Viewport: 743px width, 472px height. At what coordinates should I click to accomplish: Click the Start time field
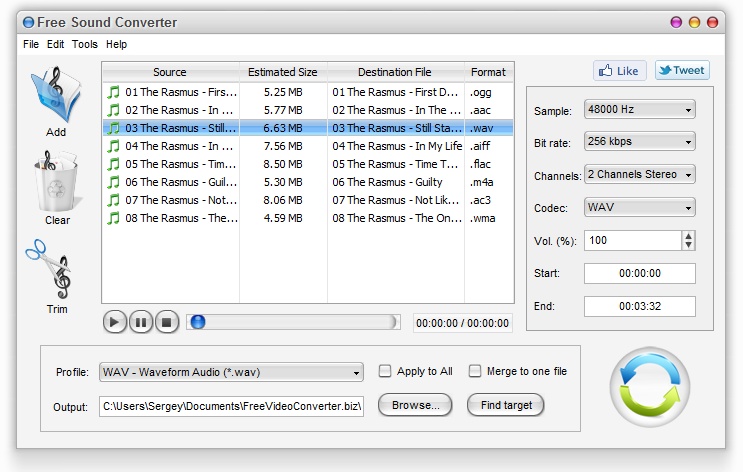click(640, 273)
